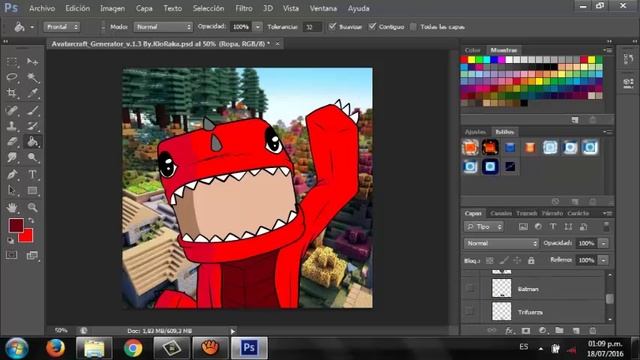Screen dimensions: 640x360
Task: Select the Rectangular Marquee tool
Action: tap(12, 62)
